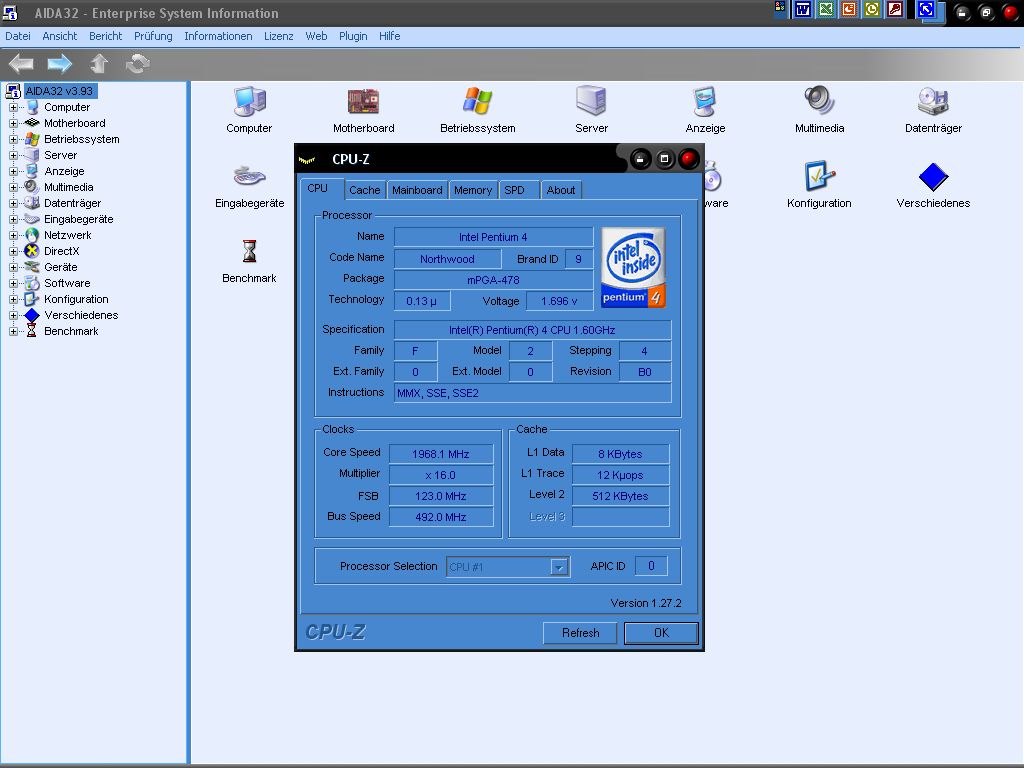This screenshot has width=1024, height=768.
Task: Go forward with the blue right arrow
Action: (59, 63)
